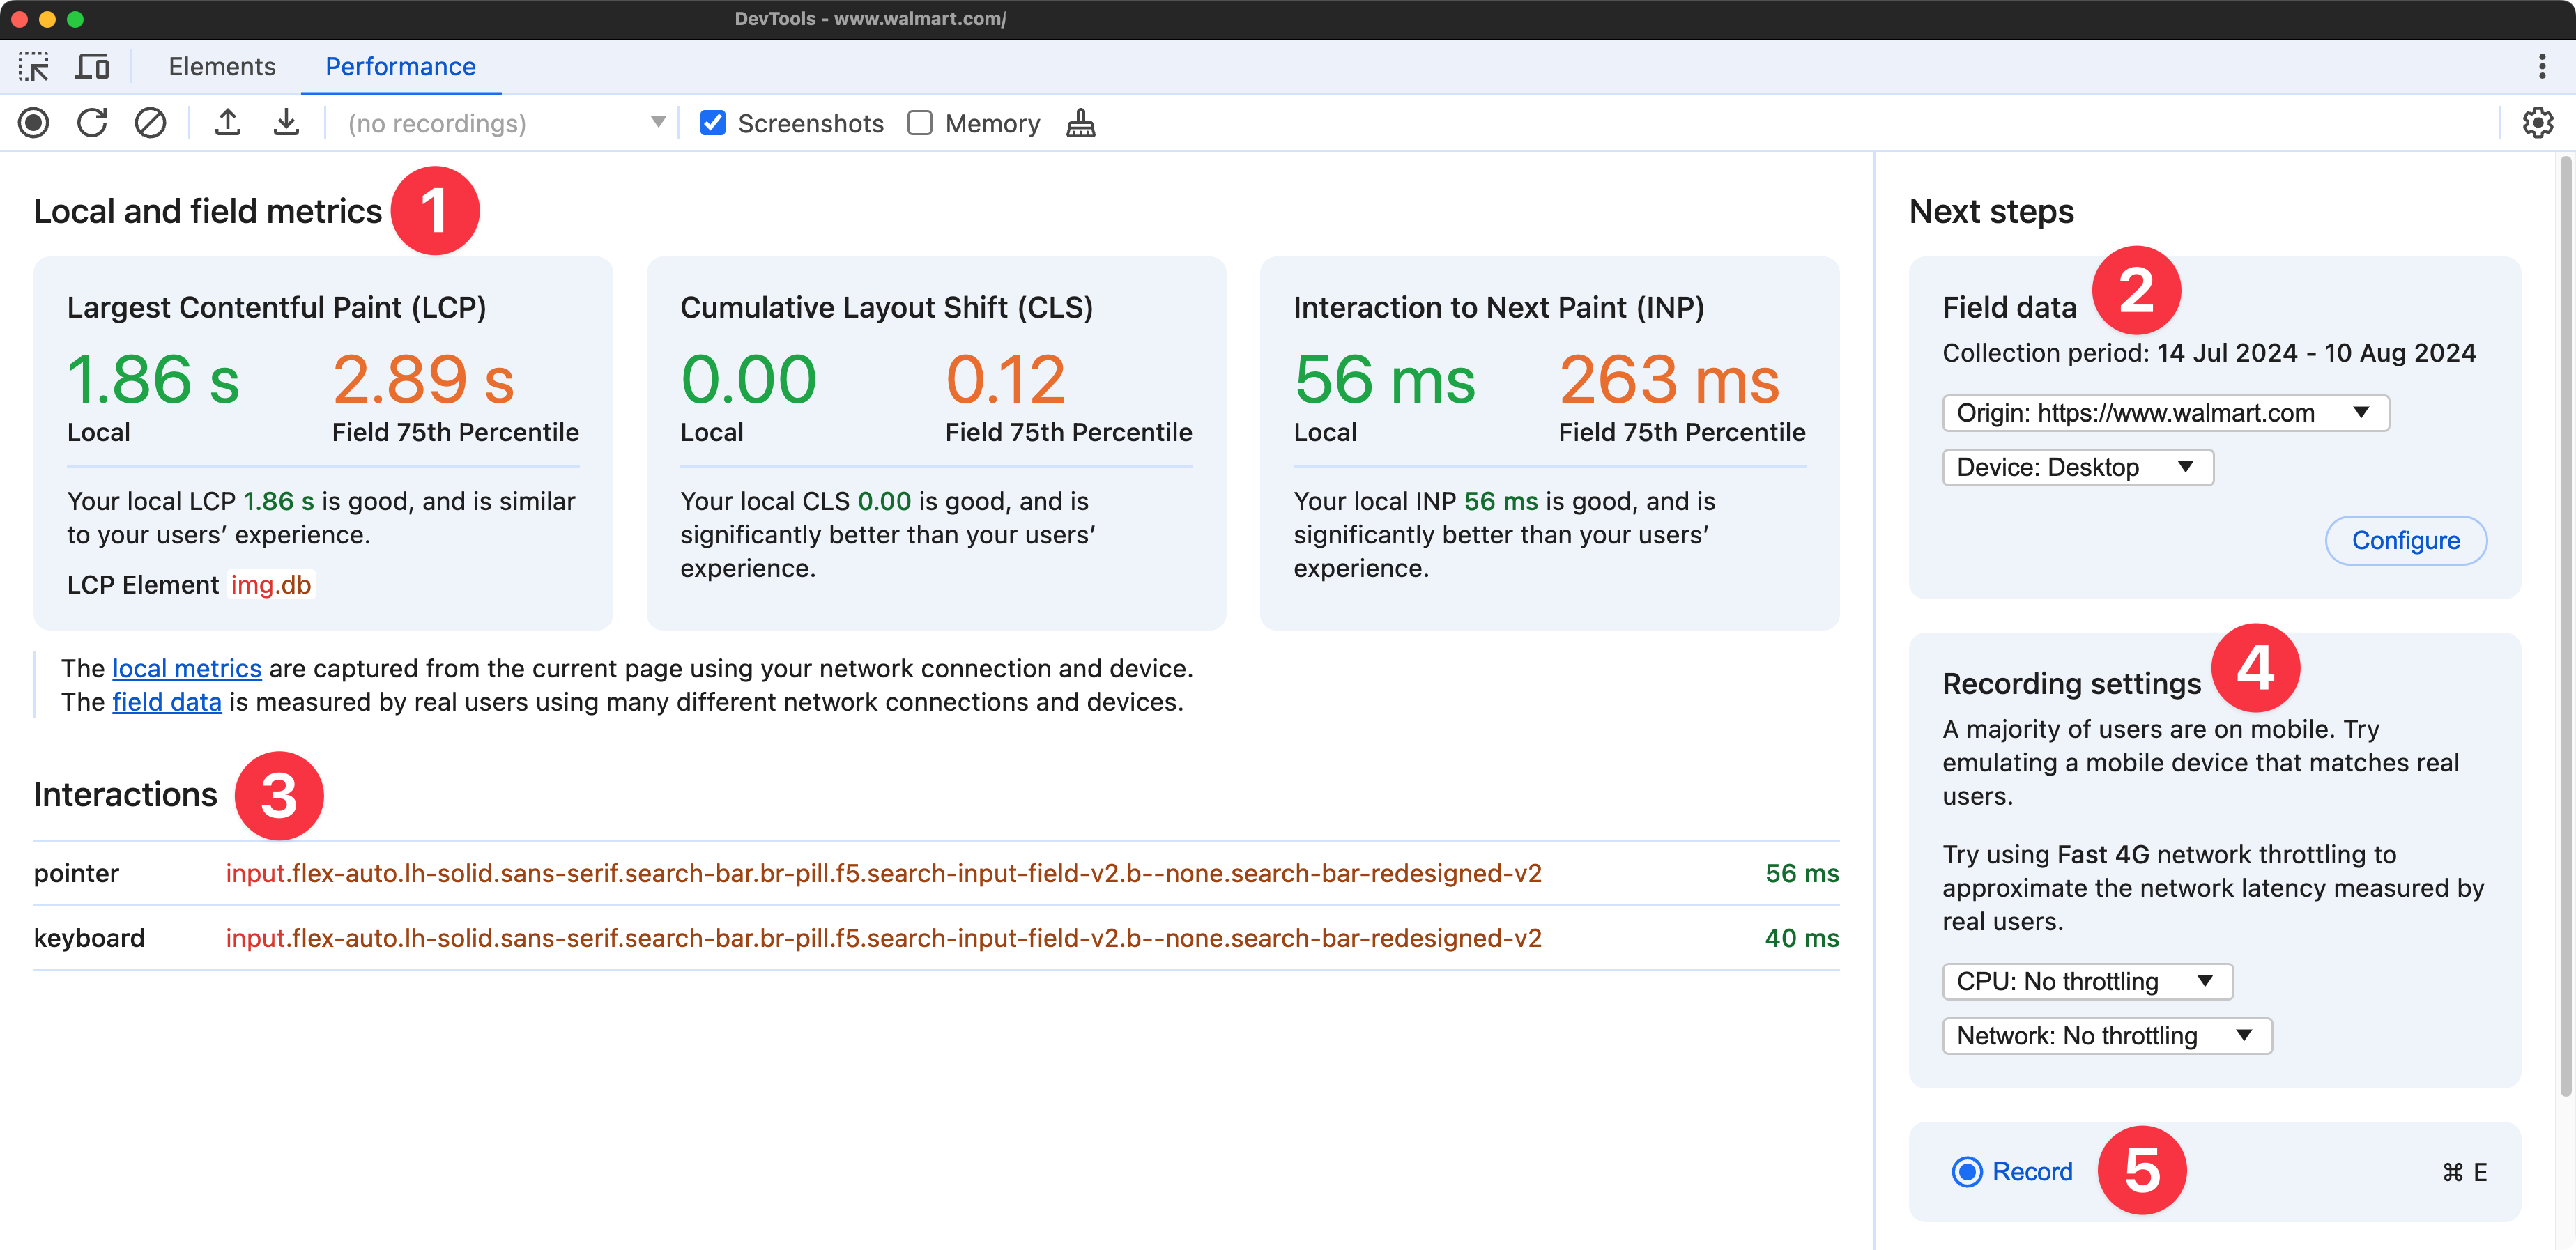Click the download profile export icon
Viewport: 2576px width, 1250px height.
[x=286, y=123]
